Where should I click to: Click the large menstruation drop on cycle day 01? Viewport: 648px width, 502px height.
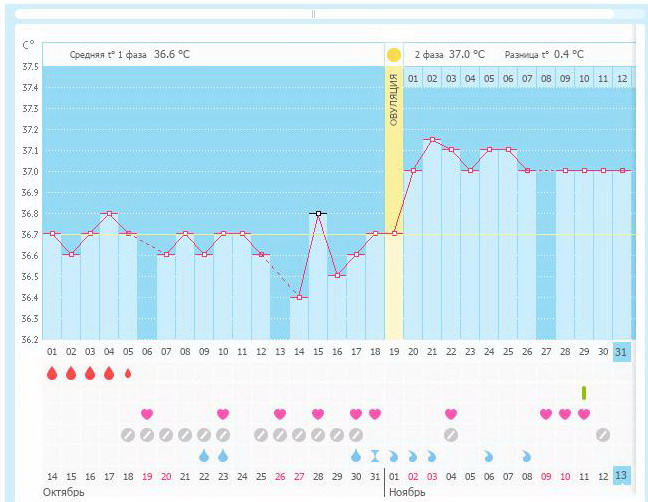tap(52, 374)
